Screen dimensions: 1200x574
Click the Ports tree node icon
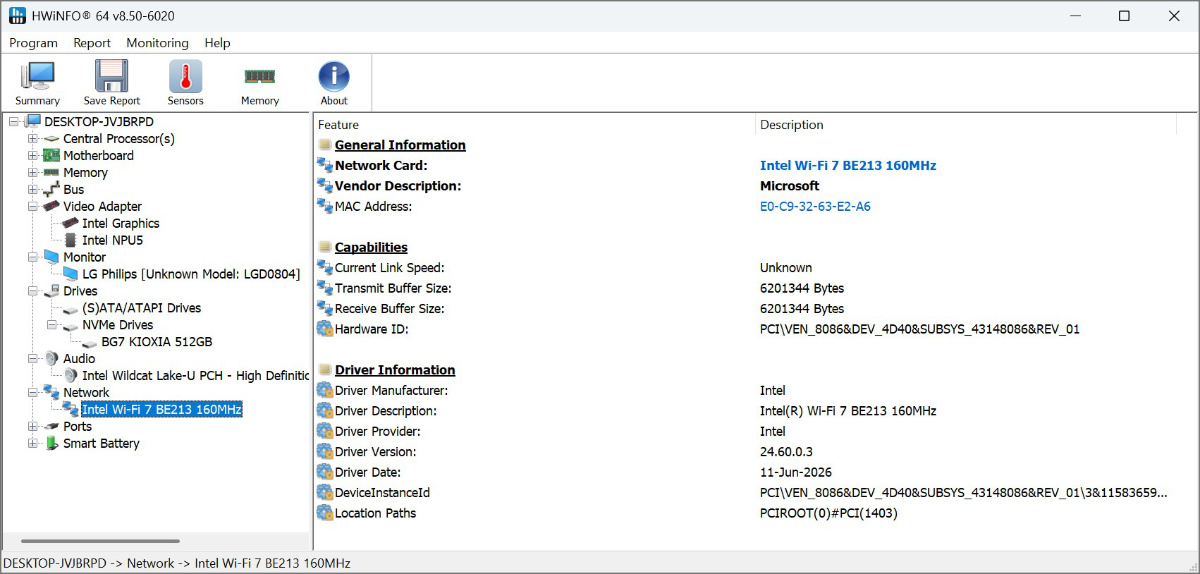pos(52,427)
